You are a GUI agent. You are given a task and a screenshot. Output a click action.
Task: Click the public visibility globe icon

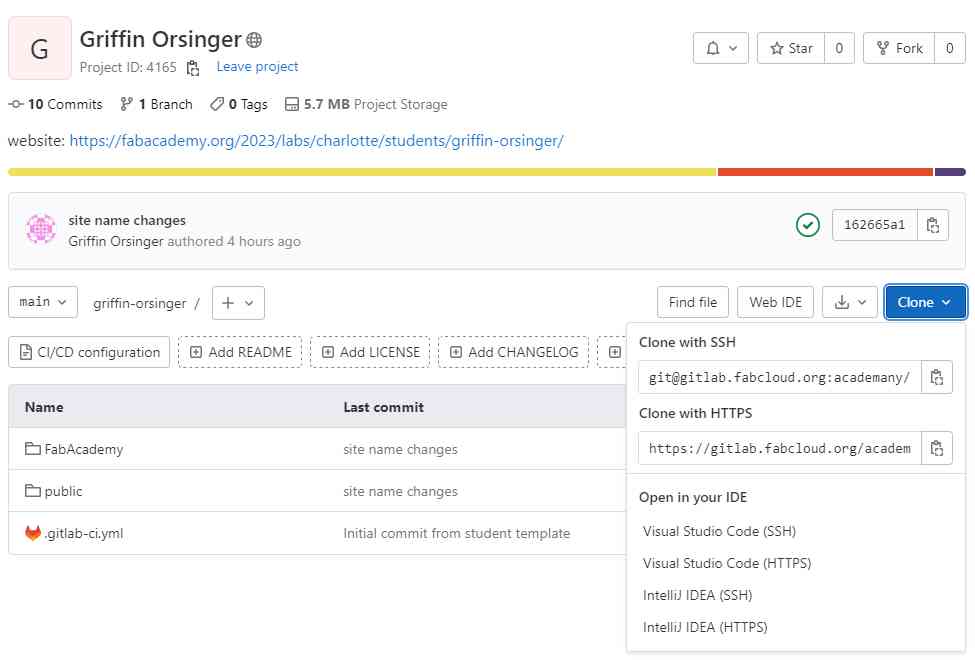click(254, 40)
